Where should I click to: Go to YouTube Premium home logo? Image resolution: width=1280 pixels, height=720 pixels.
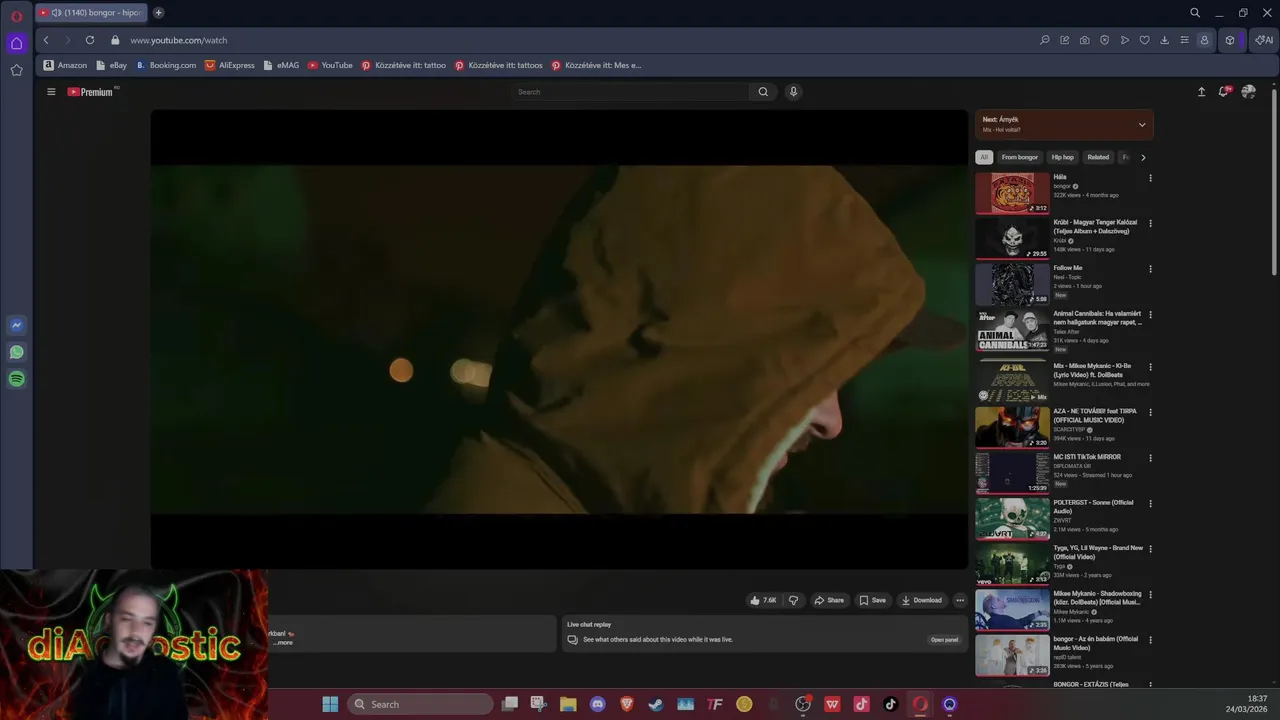[90, 92]
